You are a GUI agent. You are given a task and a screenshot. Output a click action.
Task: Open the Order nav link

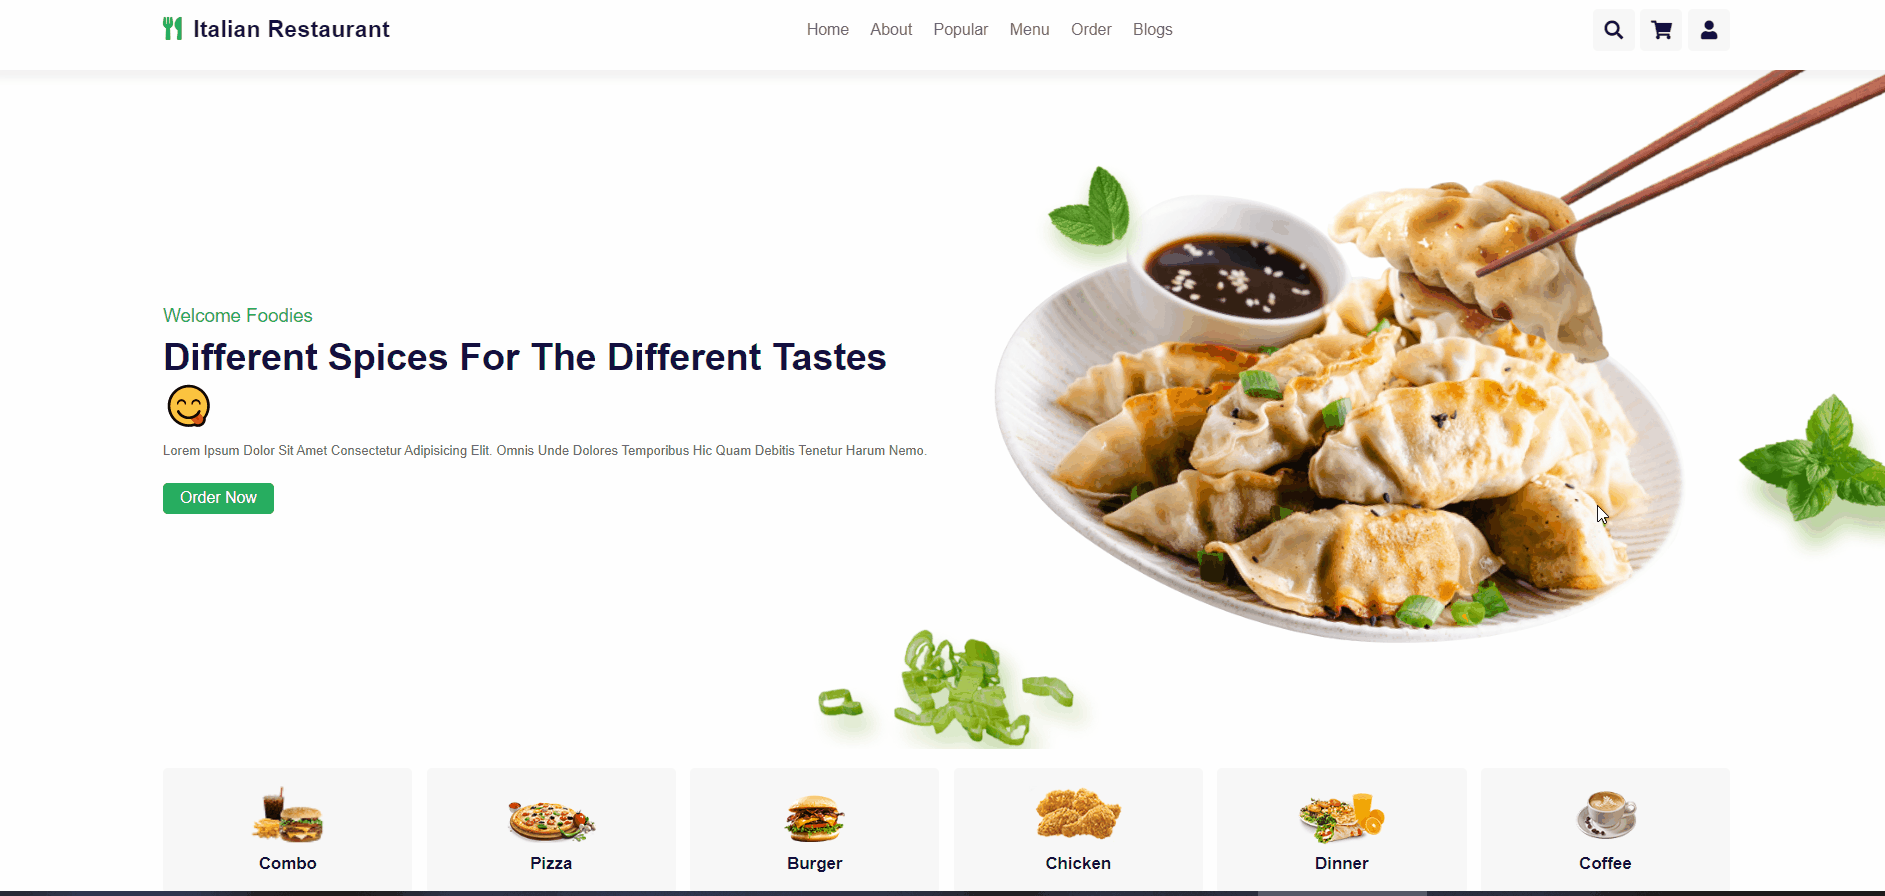[1091, 30]
